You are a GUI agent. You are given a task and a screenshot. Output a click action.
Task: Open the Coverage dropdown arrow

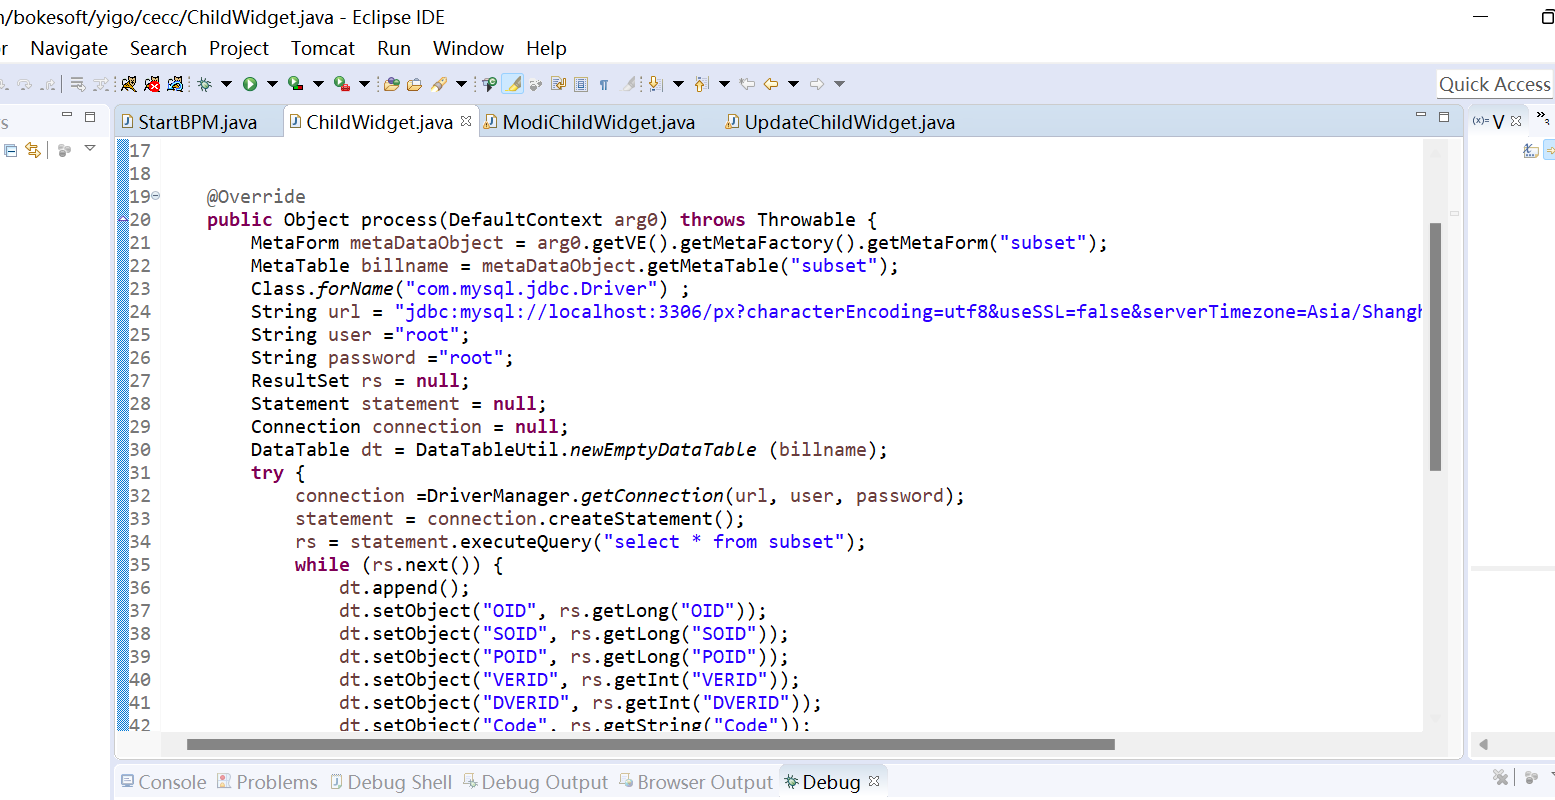pyautogui.click(x=318, y=84)
